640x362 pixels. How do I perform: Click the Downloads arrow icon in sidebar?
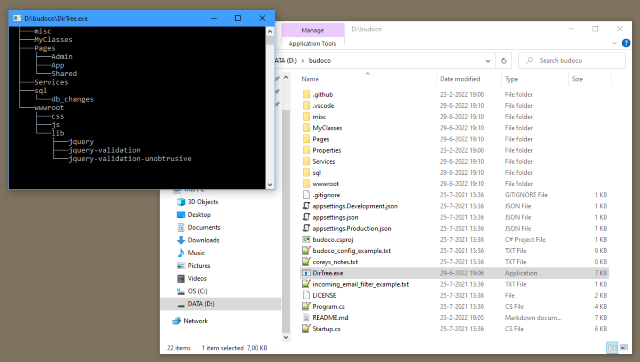(x=181, y=240)
